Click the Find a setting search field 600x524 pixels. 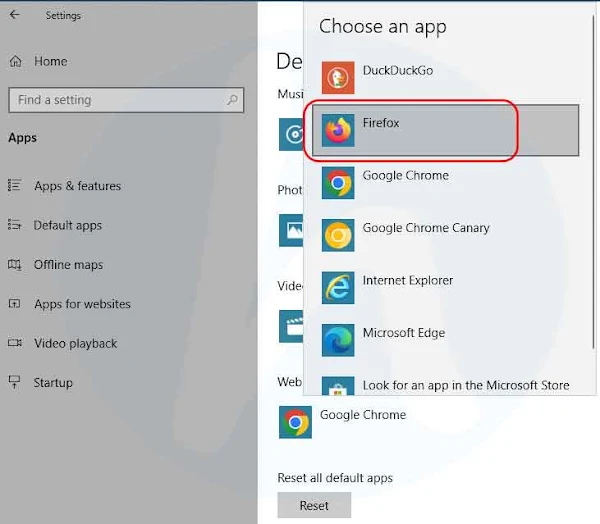[x=126, y=100]
